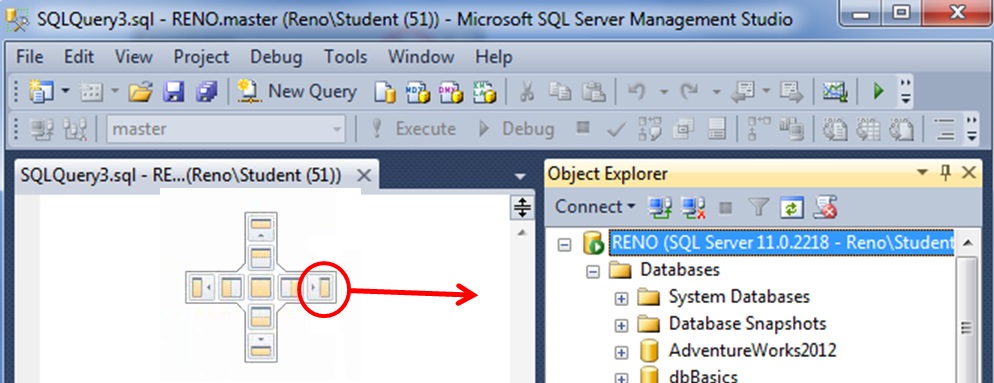Display the Estimated Execution Plan

pyautogui.click(x=649, y=129)
